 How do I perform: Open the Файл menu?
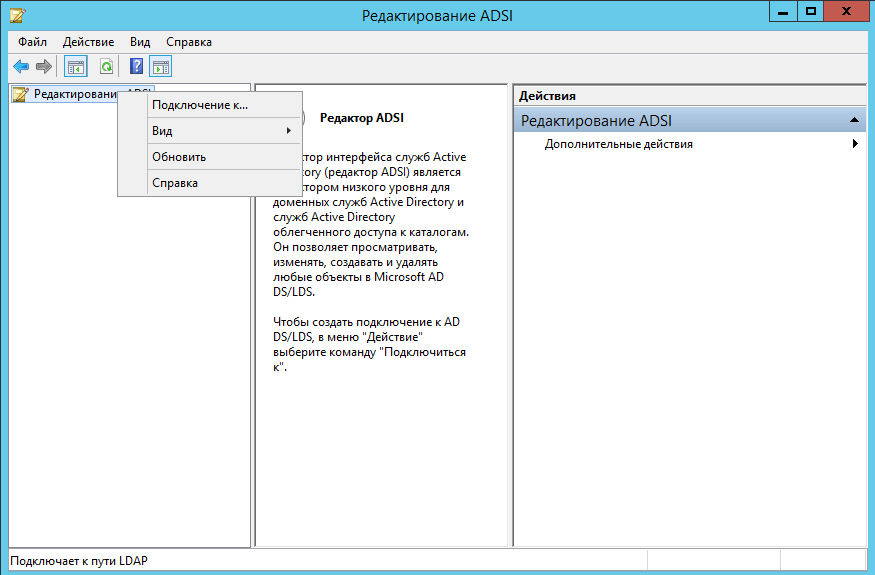[x=32, y=42]
